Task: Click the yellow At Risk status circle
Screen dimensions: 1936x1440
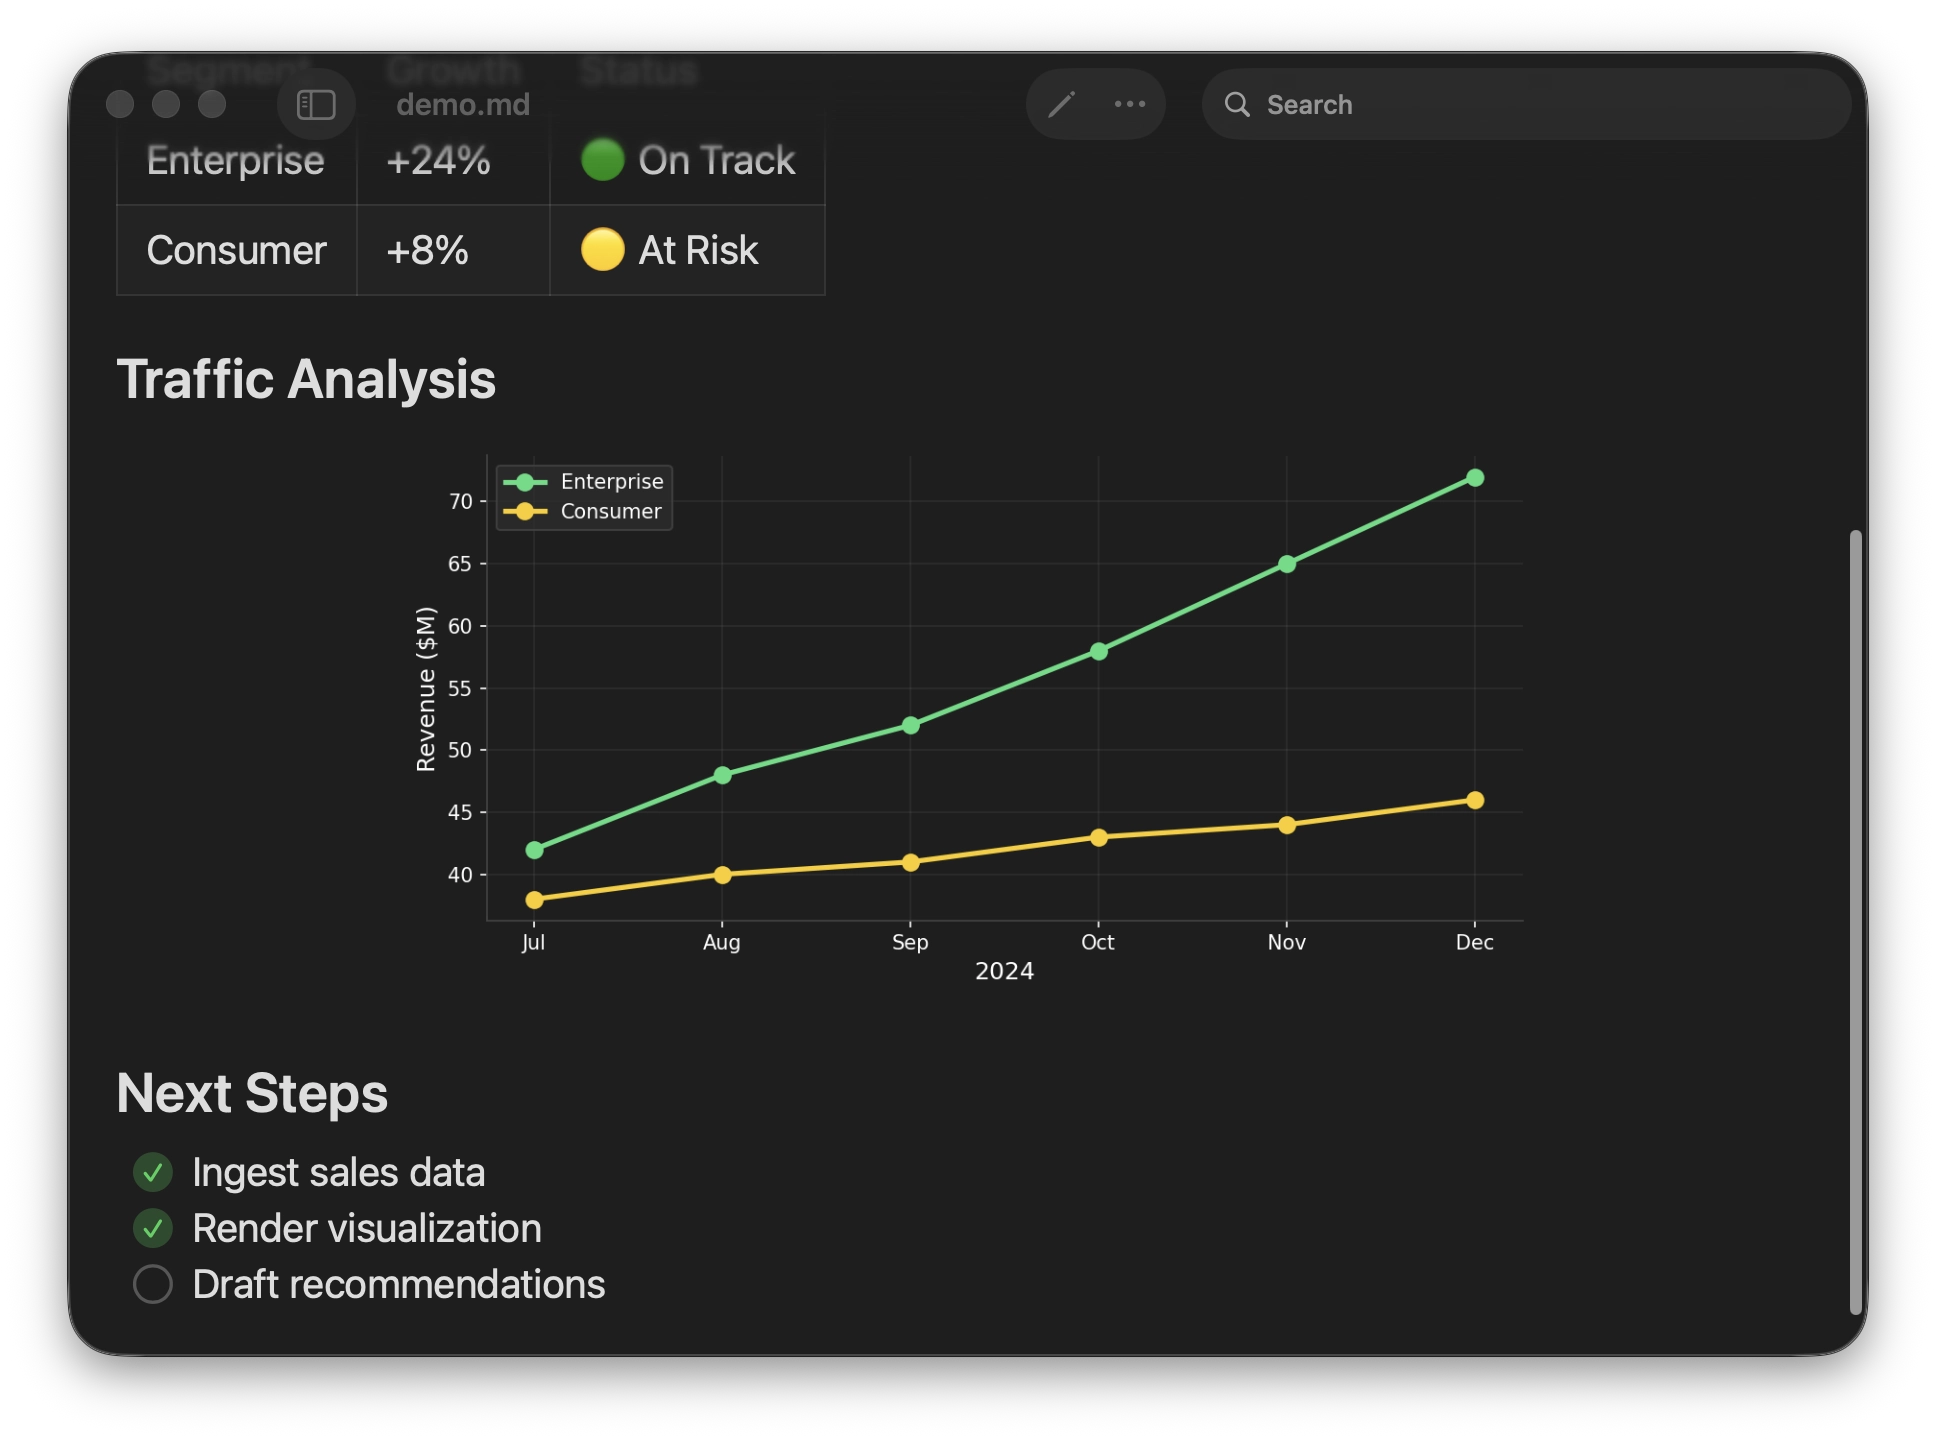Action: (x=603, y=250)
